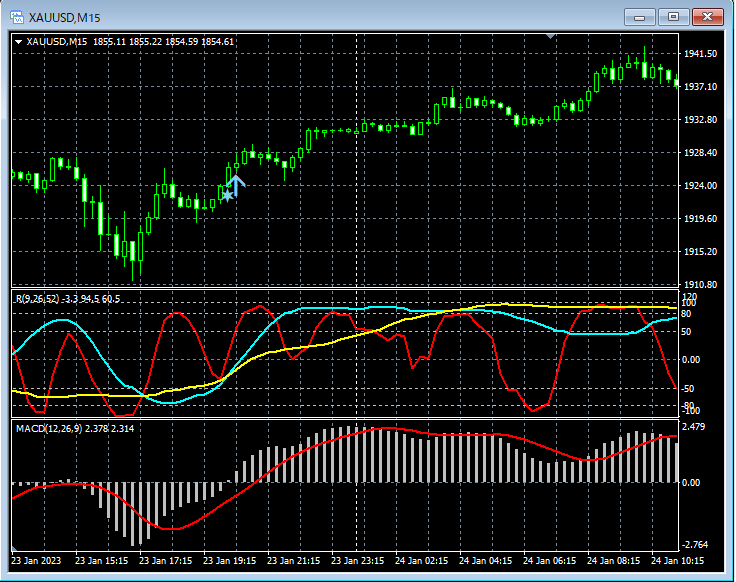
Task: Click the 24 Jan 02:15 time label
Action: (x=422, y=561)
